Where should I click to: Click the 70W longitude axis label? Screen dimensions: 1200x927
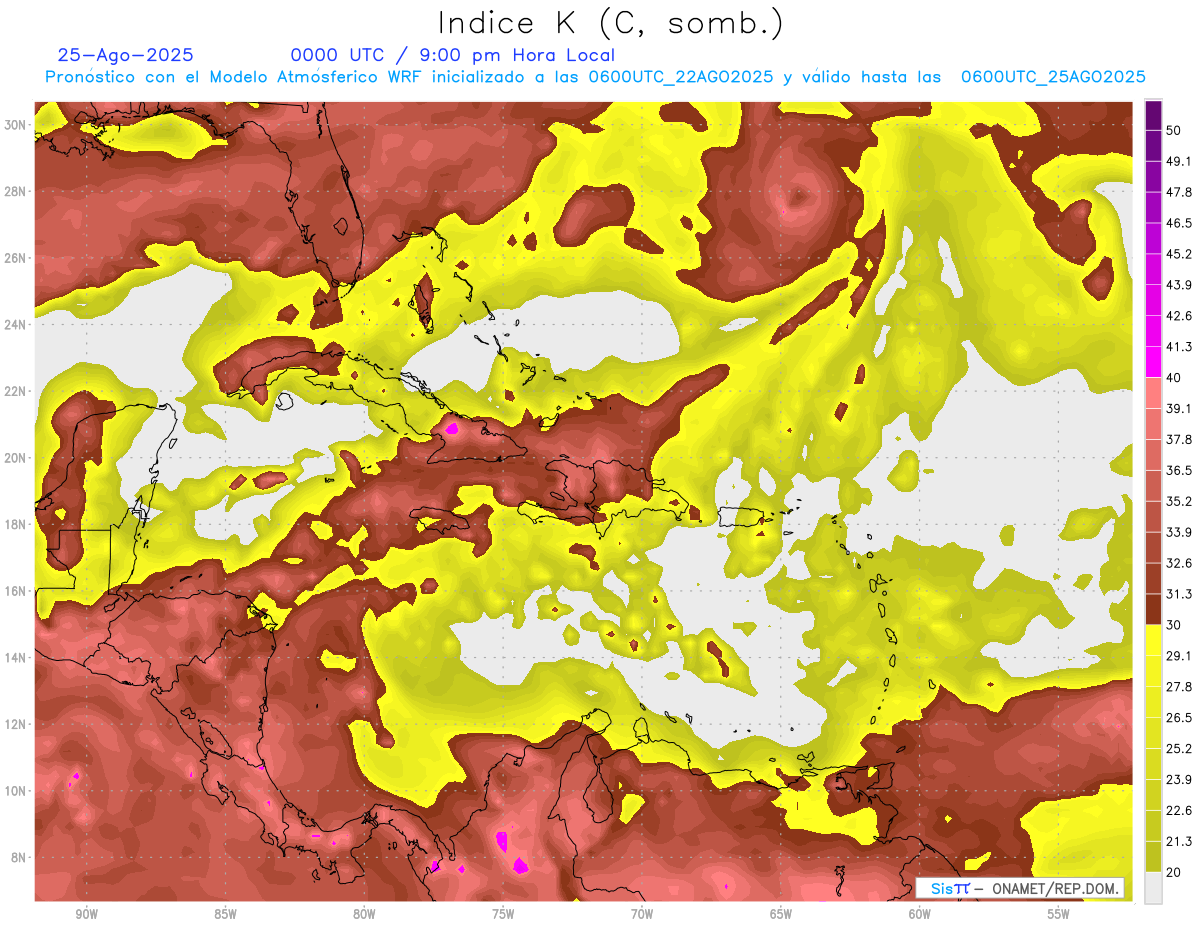click(642, 914)
